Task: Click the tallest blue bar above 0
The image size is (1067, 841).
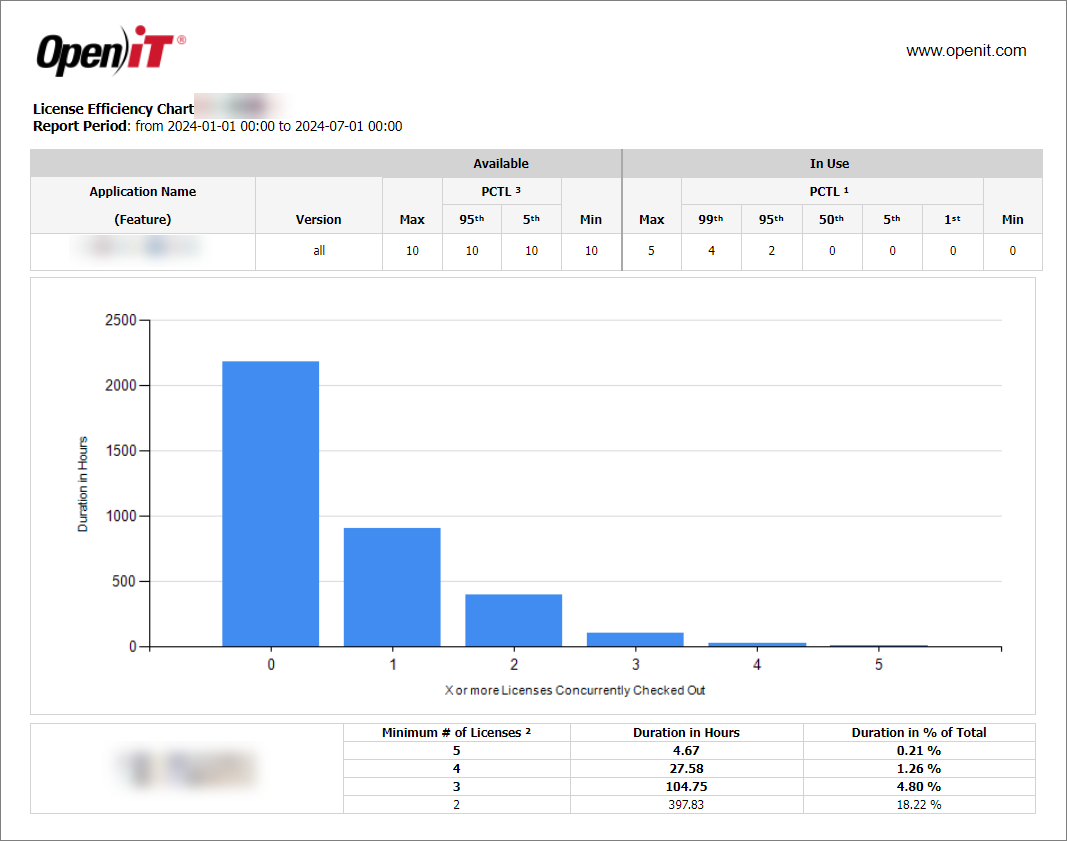Action: pos(270,500)
